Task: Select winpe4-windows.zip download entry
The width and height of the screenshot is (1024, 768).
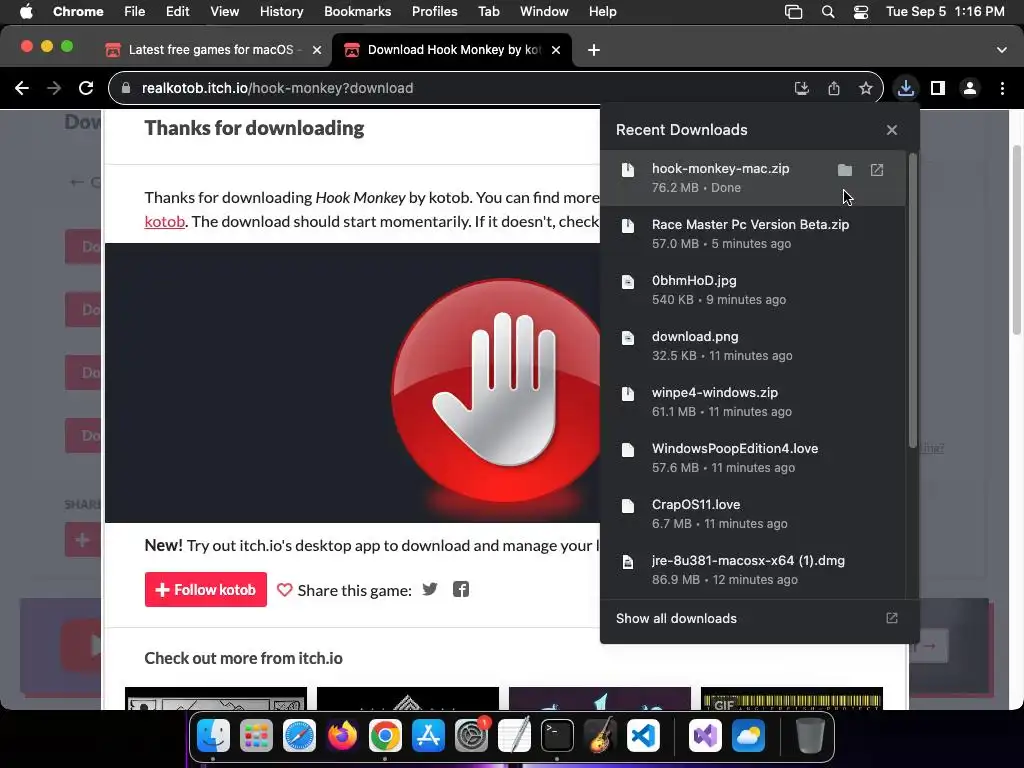Action: tap(752, 402)
